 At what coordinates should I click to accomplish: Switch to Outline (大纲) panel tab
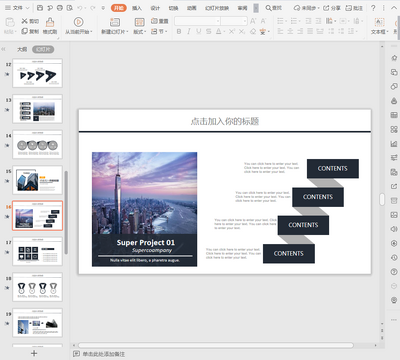22,49
